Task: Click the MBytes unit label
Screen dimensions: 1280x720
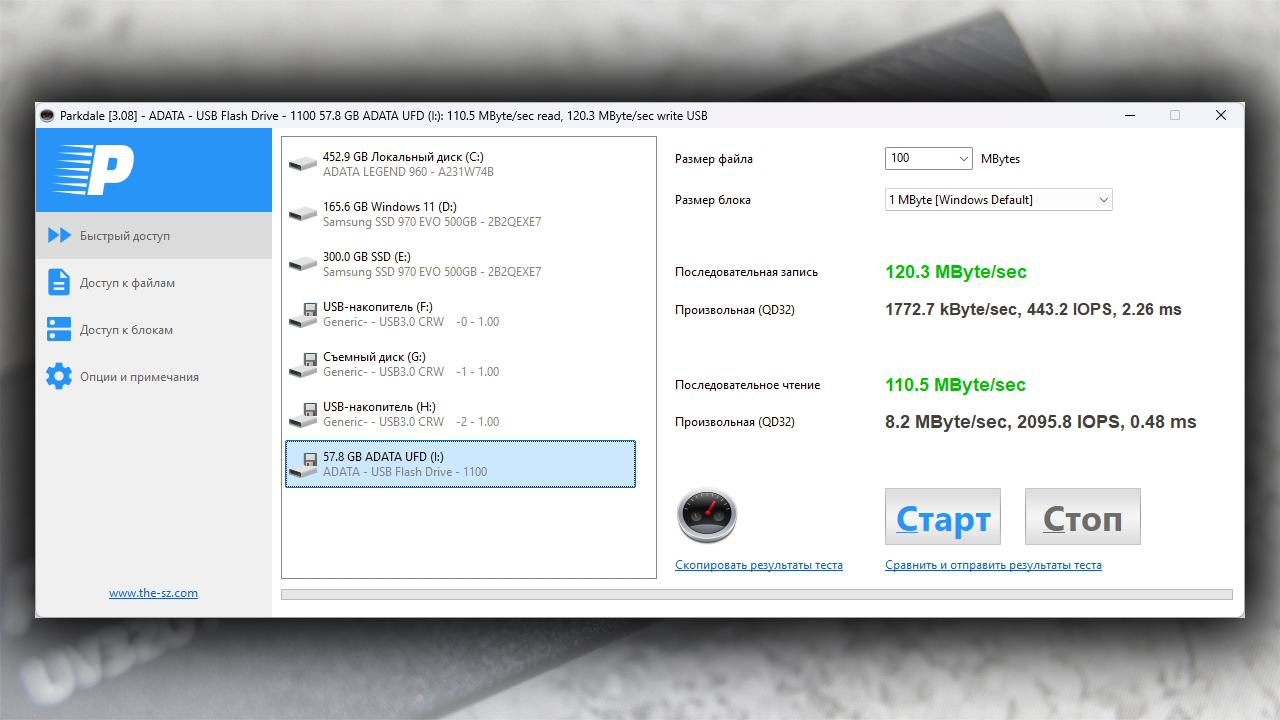Action: point(1001,159)
